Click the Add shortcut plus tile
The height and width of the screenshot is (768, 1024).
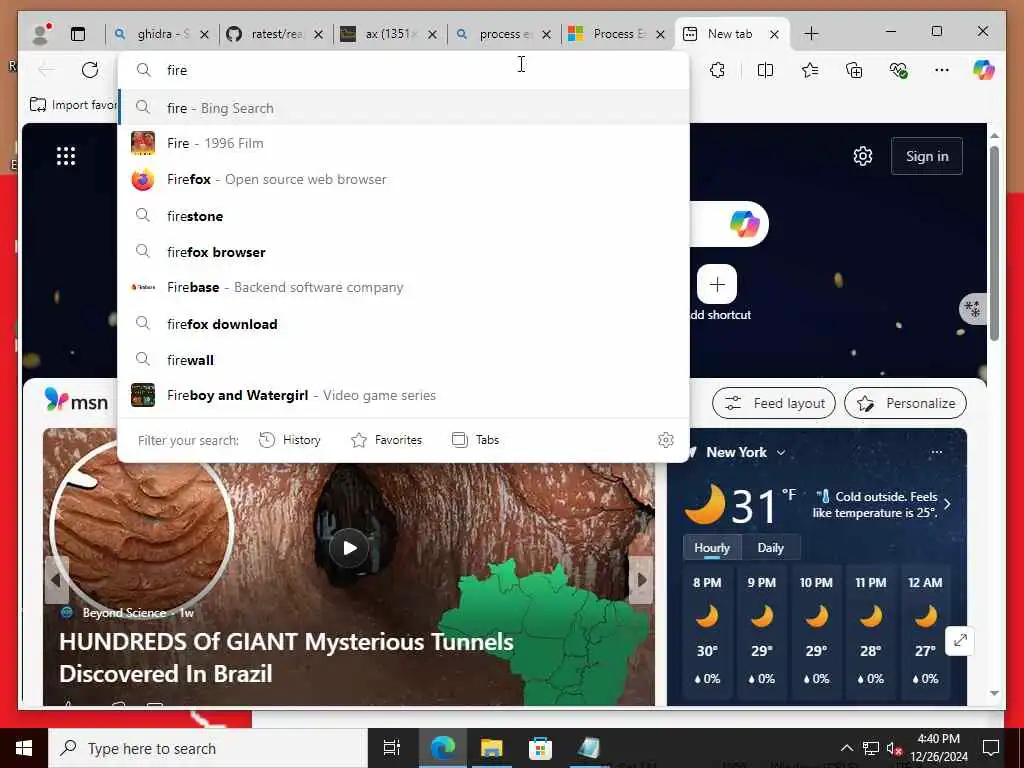(717, 285)
